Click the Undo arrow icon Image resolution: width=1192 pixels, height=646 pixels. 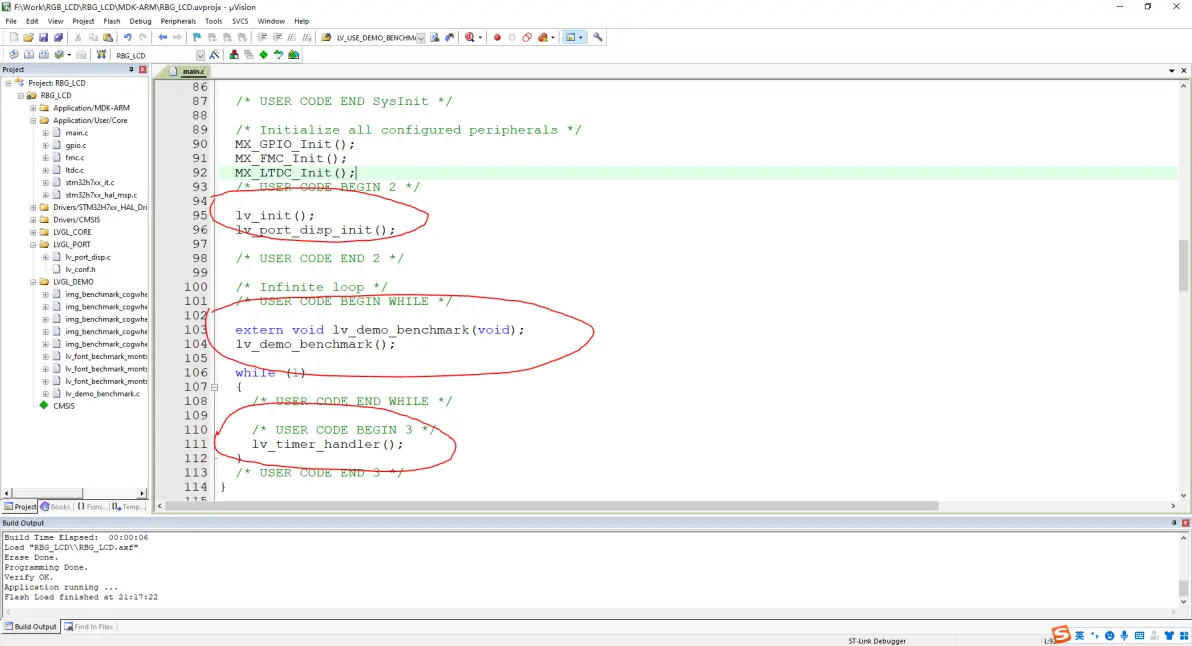click(x=127, y=37)
